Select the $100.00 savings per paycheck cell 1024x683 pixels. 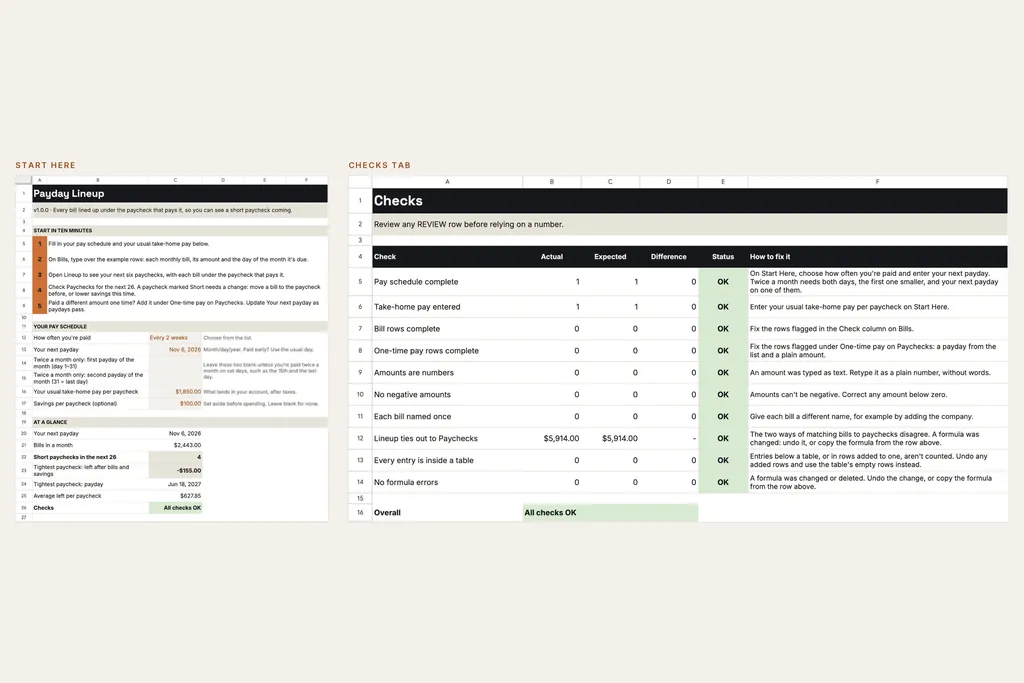point(175,404)
